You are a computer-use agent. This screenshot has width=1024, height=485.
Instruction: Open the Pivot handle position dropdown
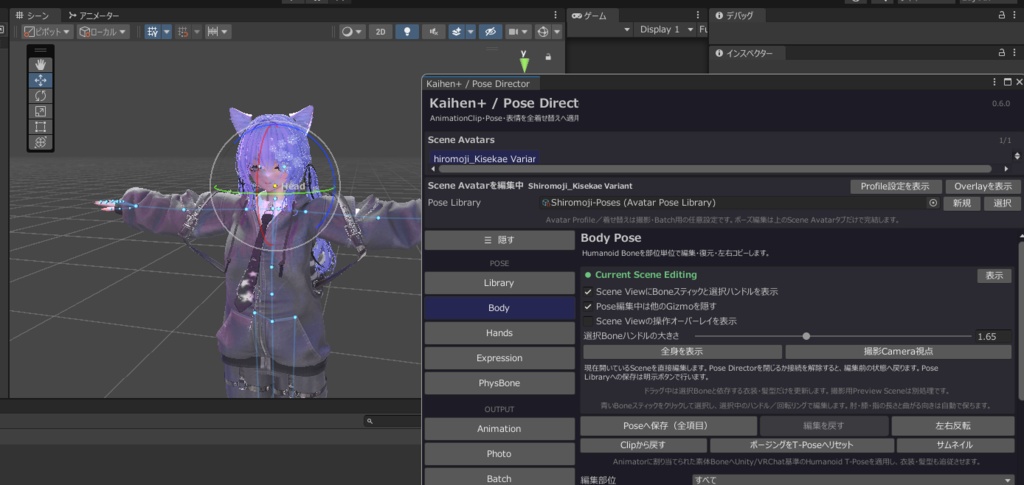click(x=48, y=31)
